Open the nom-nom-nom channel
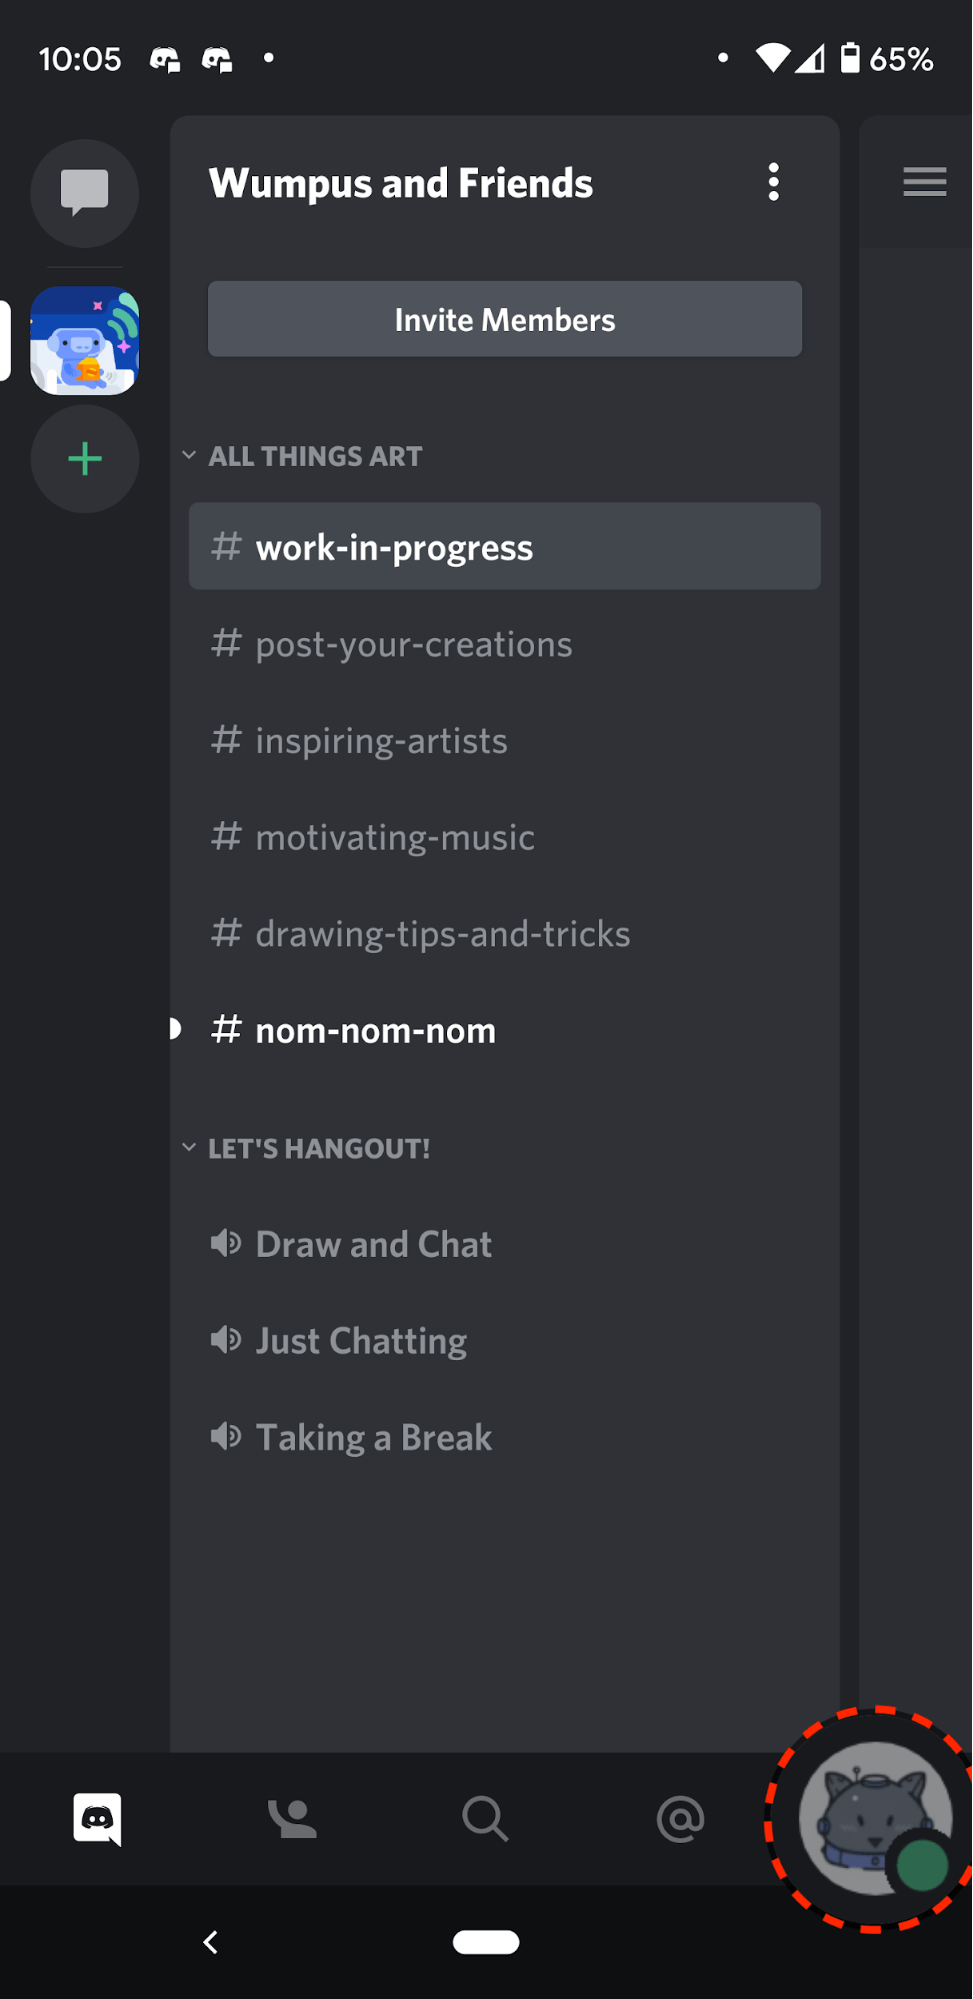The image size is (973, 1999). [375, 1030]
